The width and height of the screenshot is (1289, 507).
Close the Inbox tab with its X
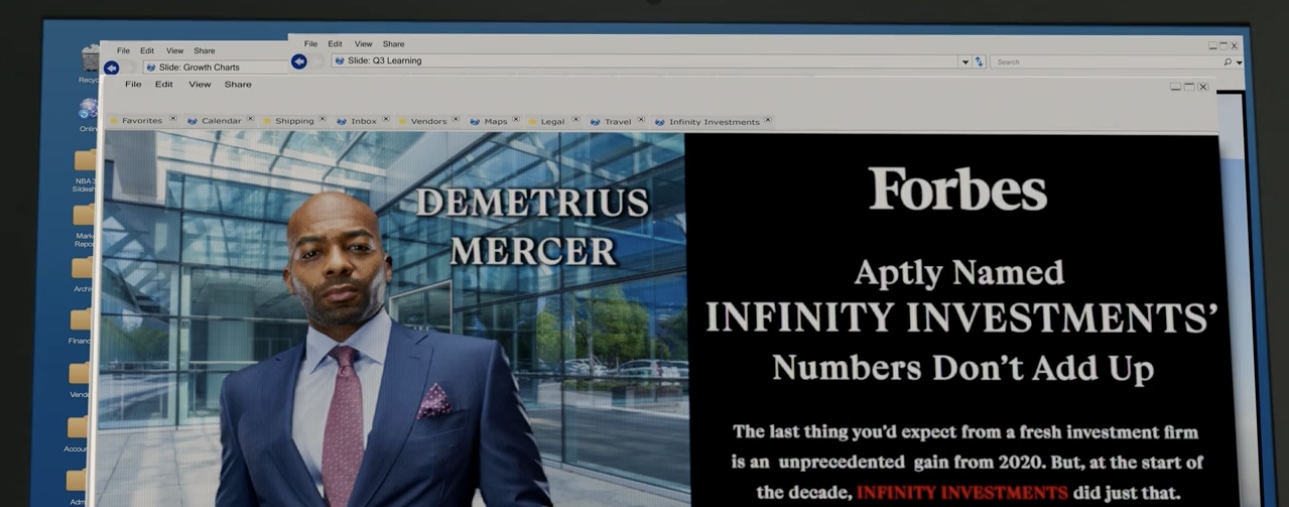(x=386, y=118)
